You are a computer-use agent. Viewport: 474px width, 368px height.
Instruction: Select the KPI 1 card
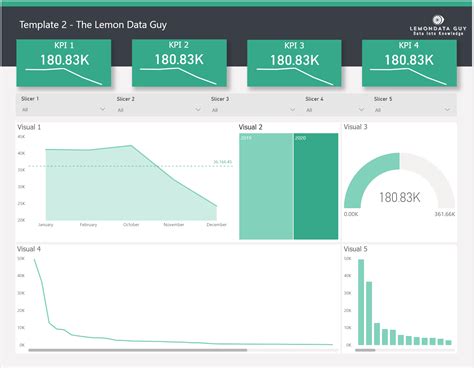pyautogui.click(x=64, y=63)
